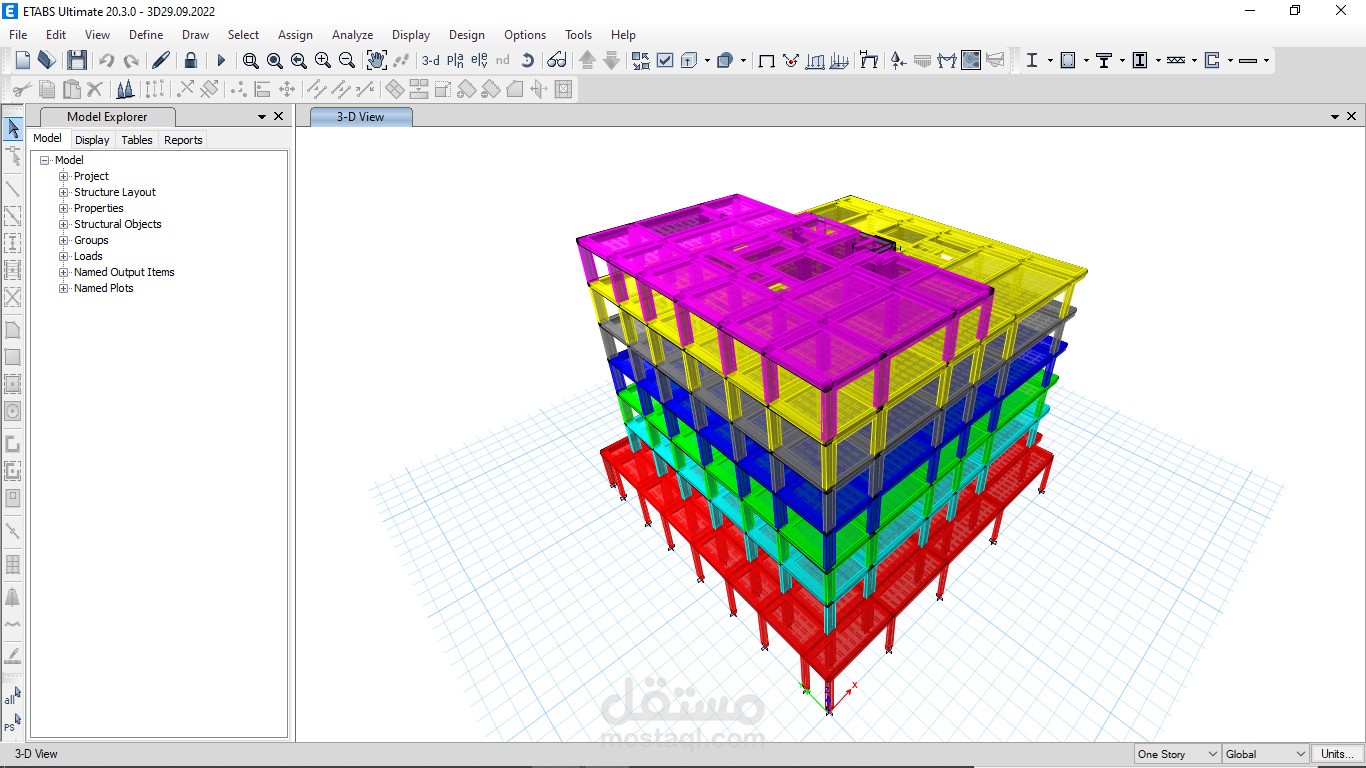Image resolution: width=1366 pixels, height=768 pixels.
Task: Open the File menu
Action: coord(18,34)
